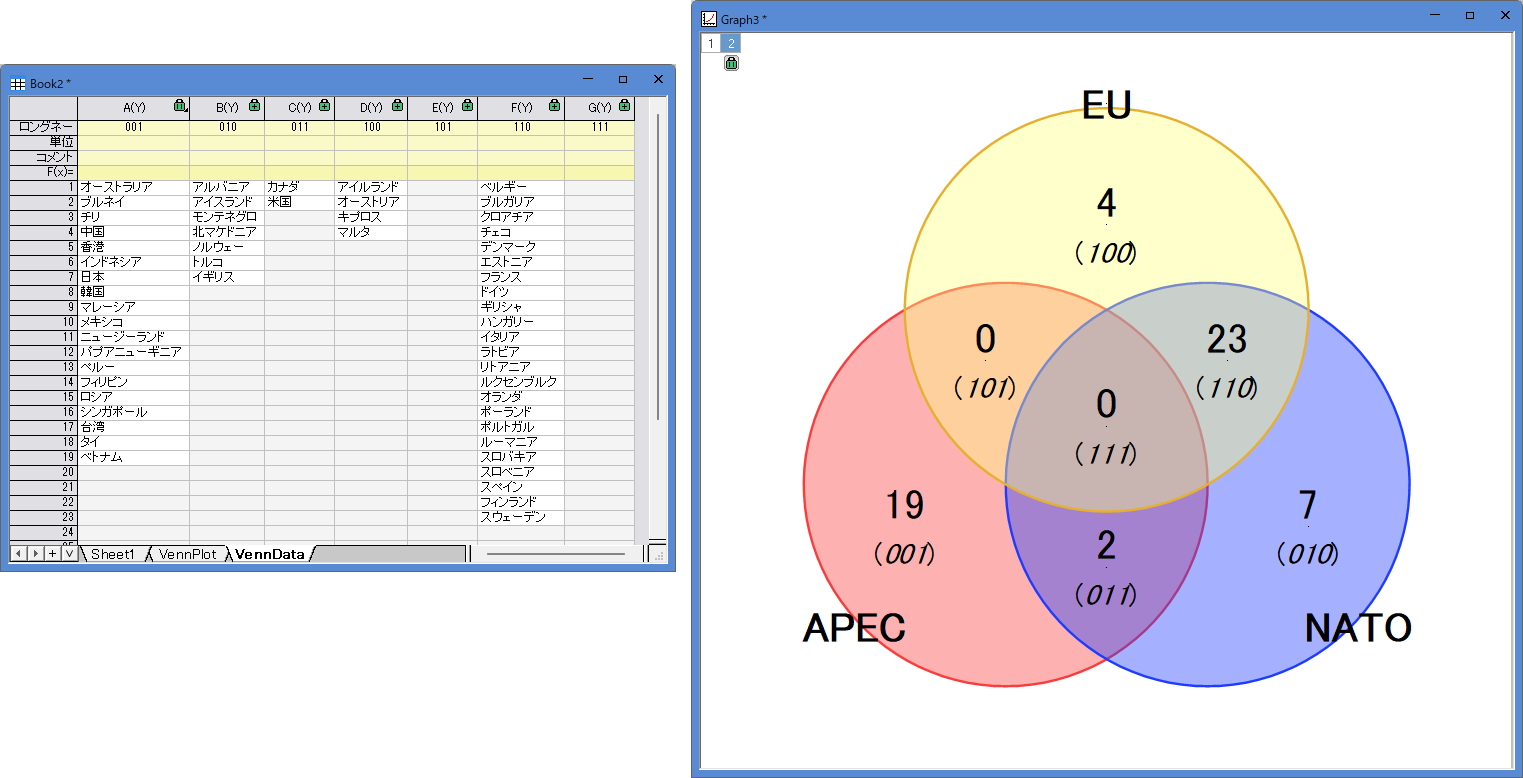
Task: Click the next sheet arrow button
Action: tap(35, 553)
